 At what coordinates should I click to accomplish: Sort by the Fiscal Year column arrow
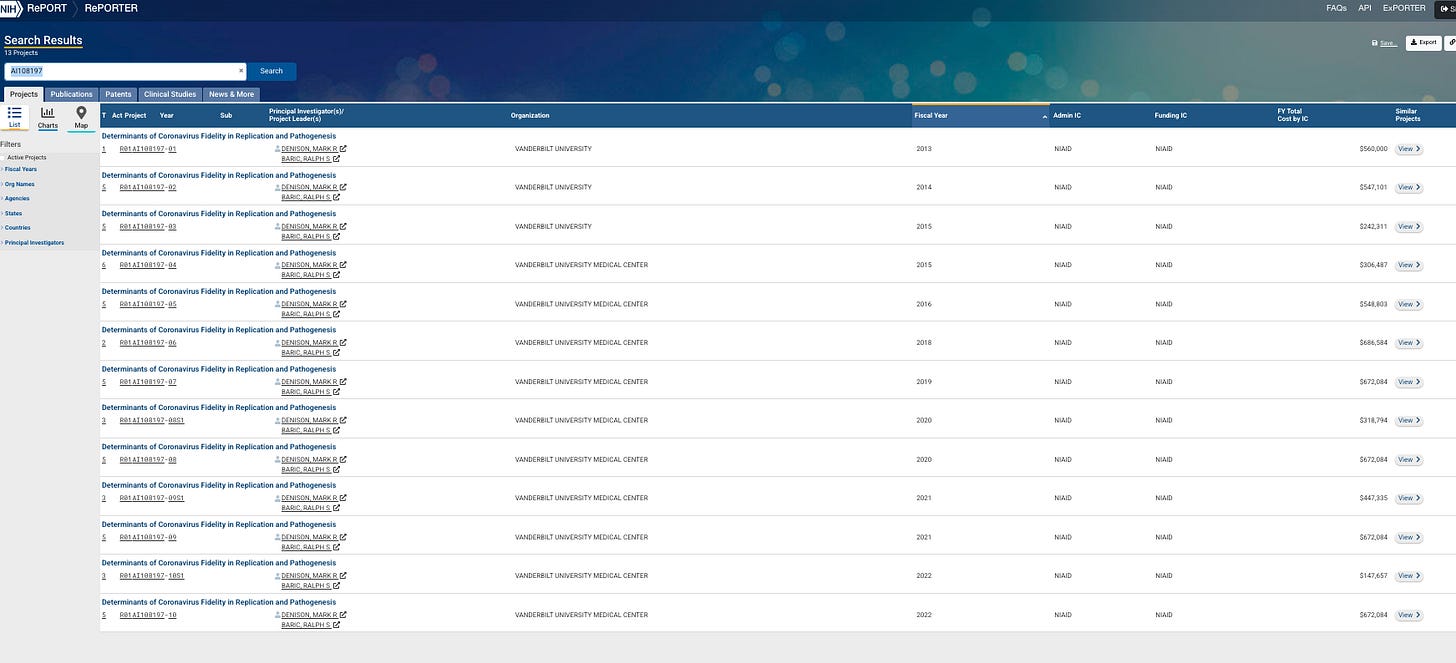(1045, 116)
